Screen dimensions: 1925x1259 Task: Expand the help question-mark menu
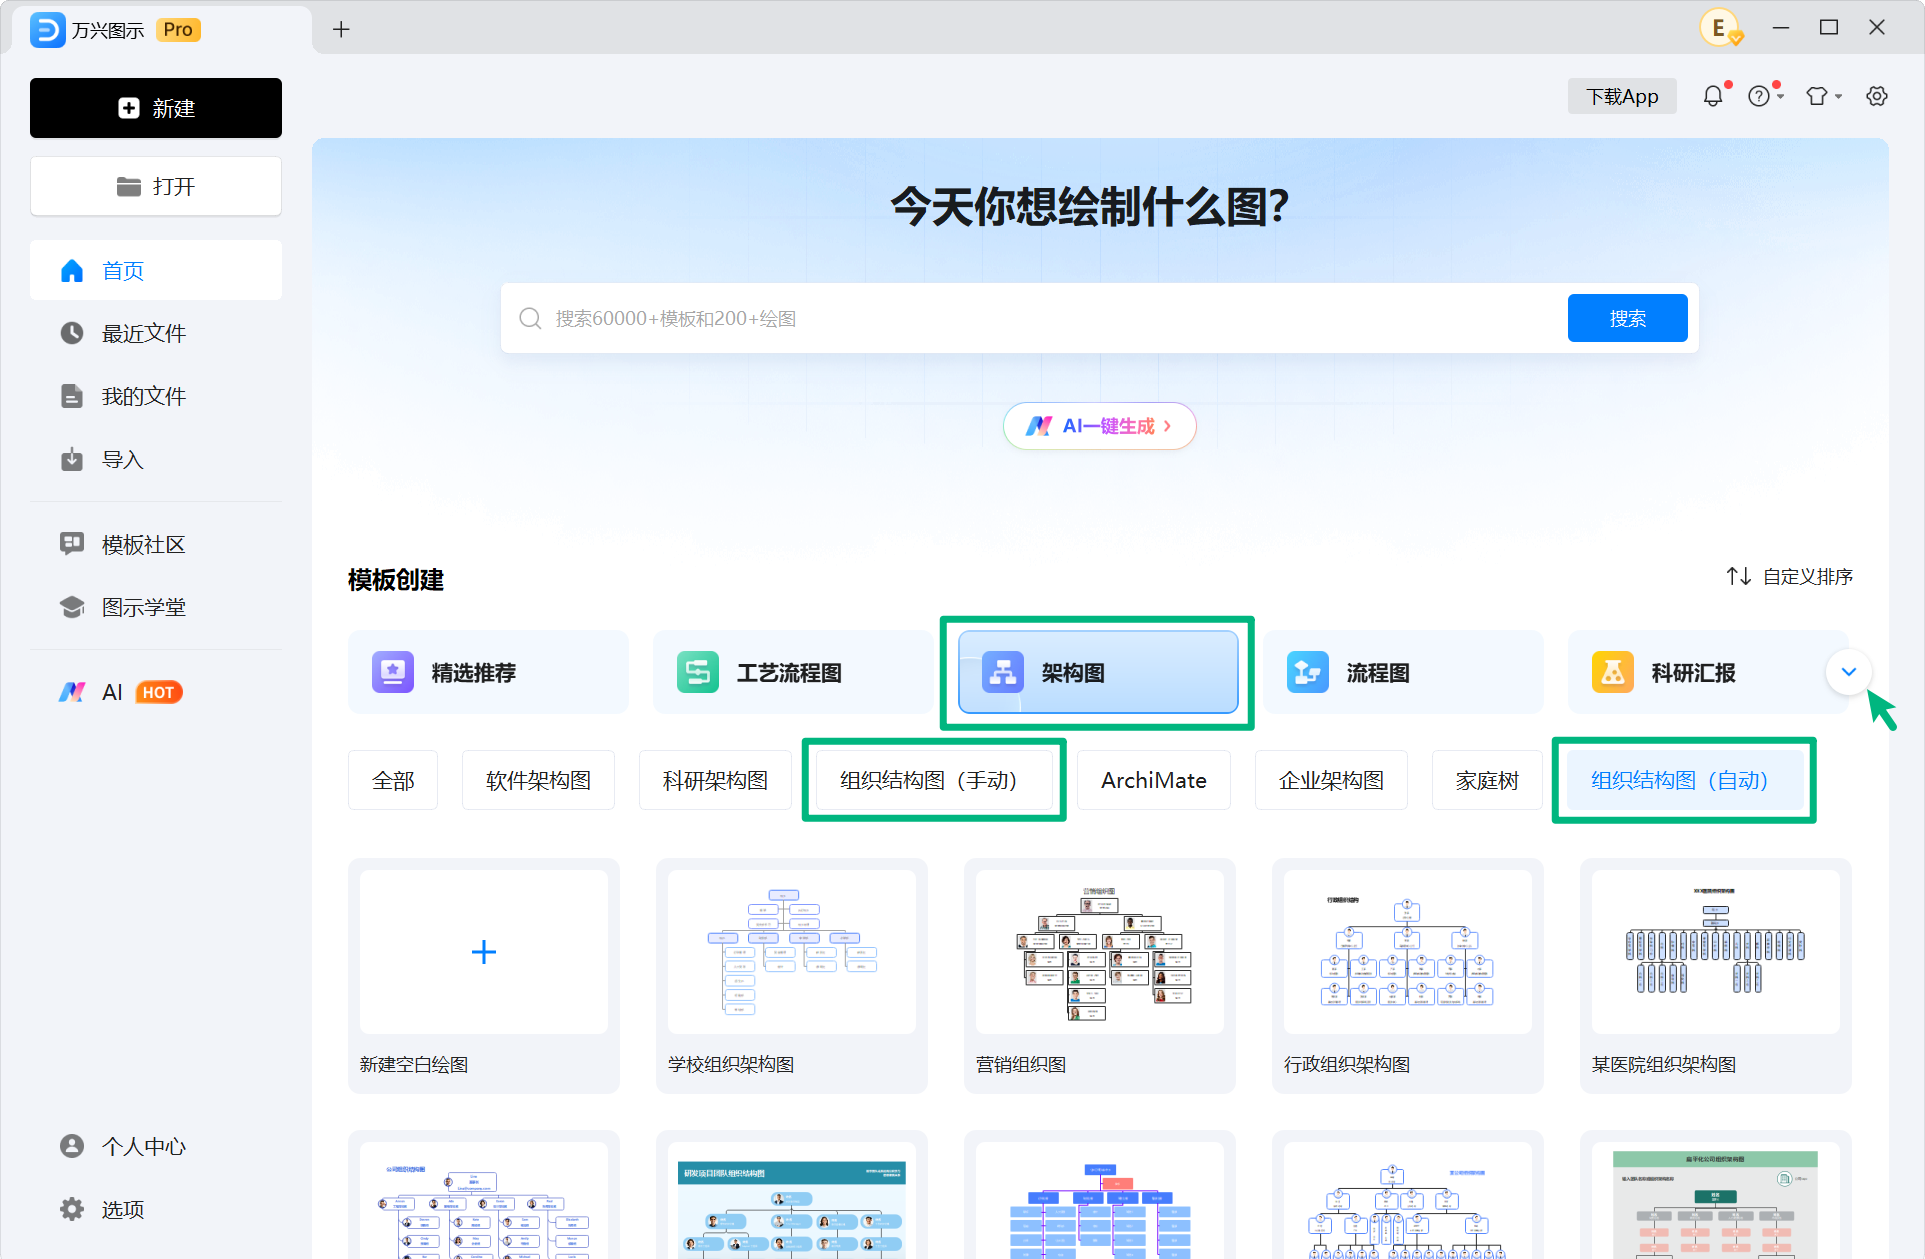(1765, 96)
